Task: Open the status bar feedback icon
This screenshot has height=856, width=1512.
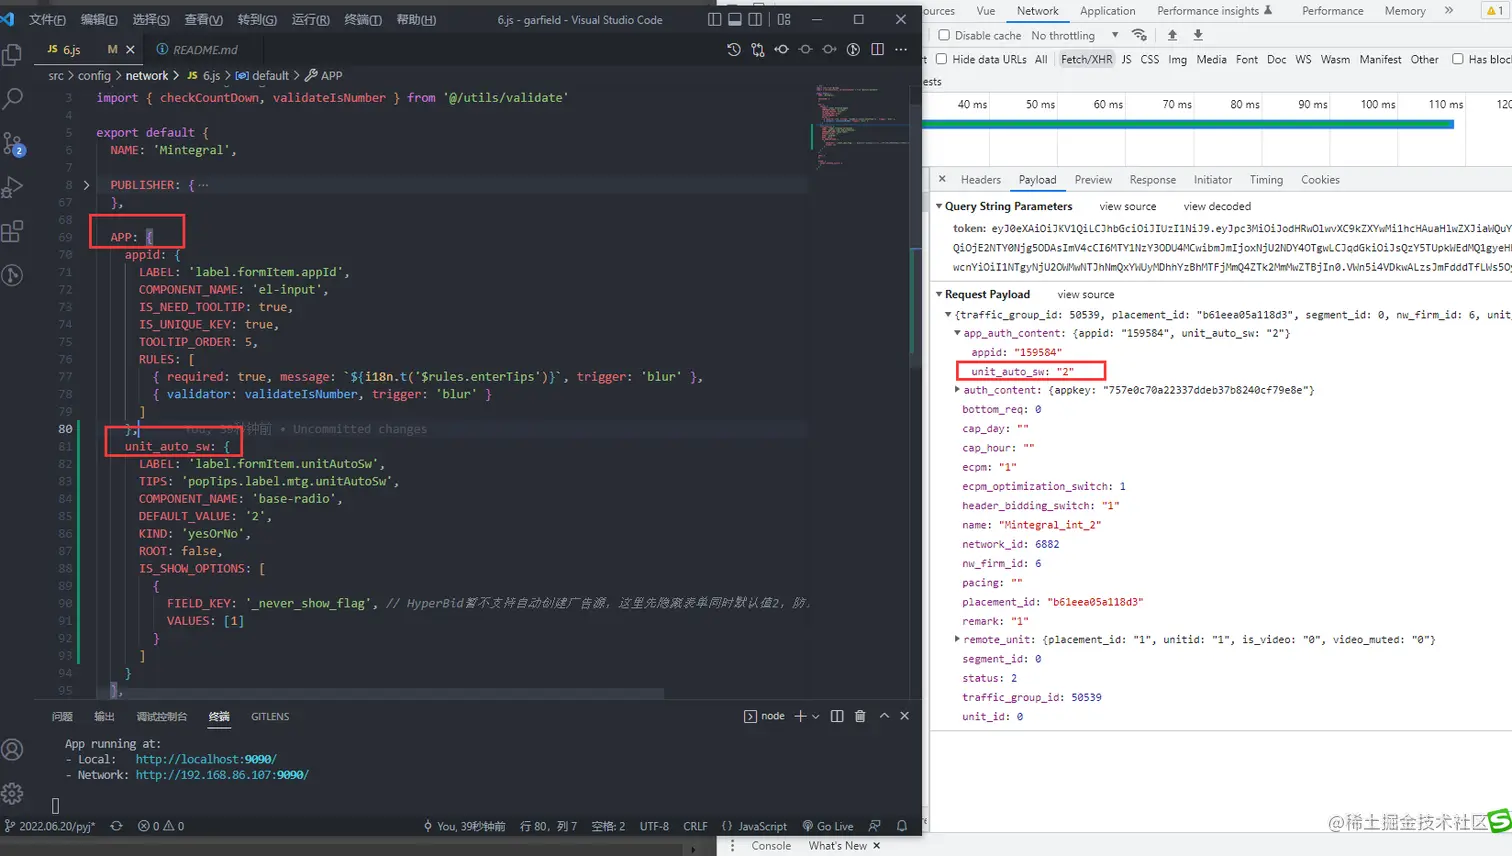Action: (875, 826)
